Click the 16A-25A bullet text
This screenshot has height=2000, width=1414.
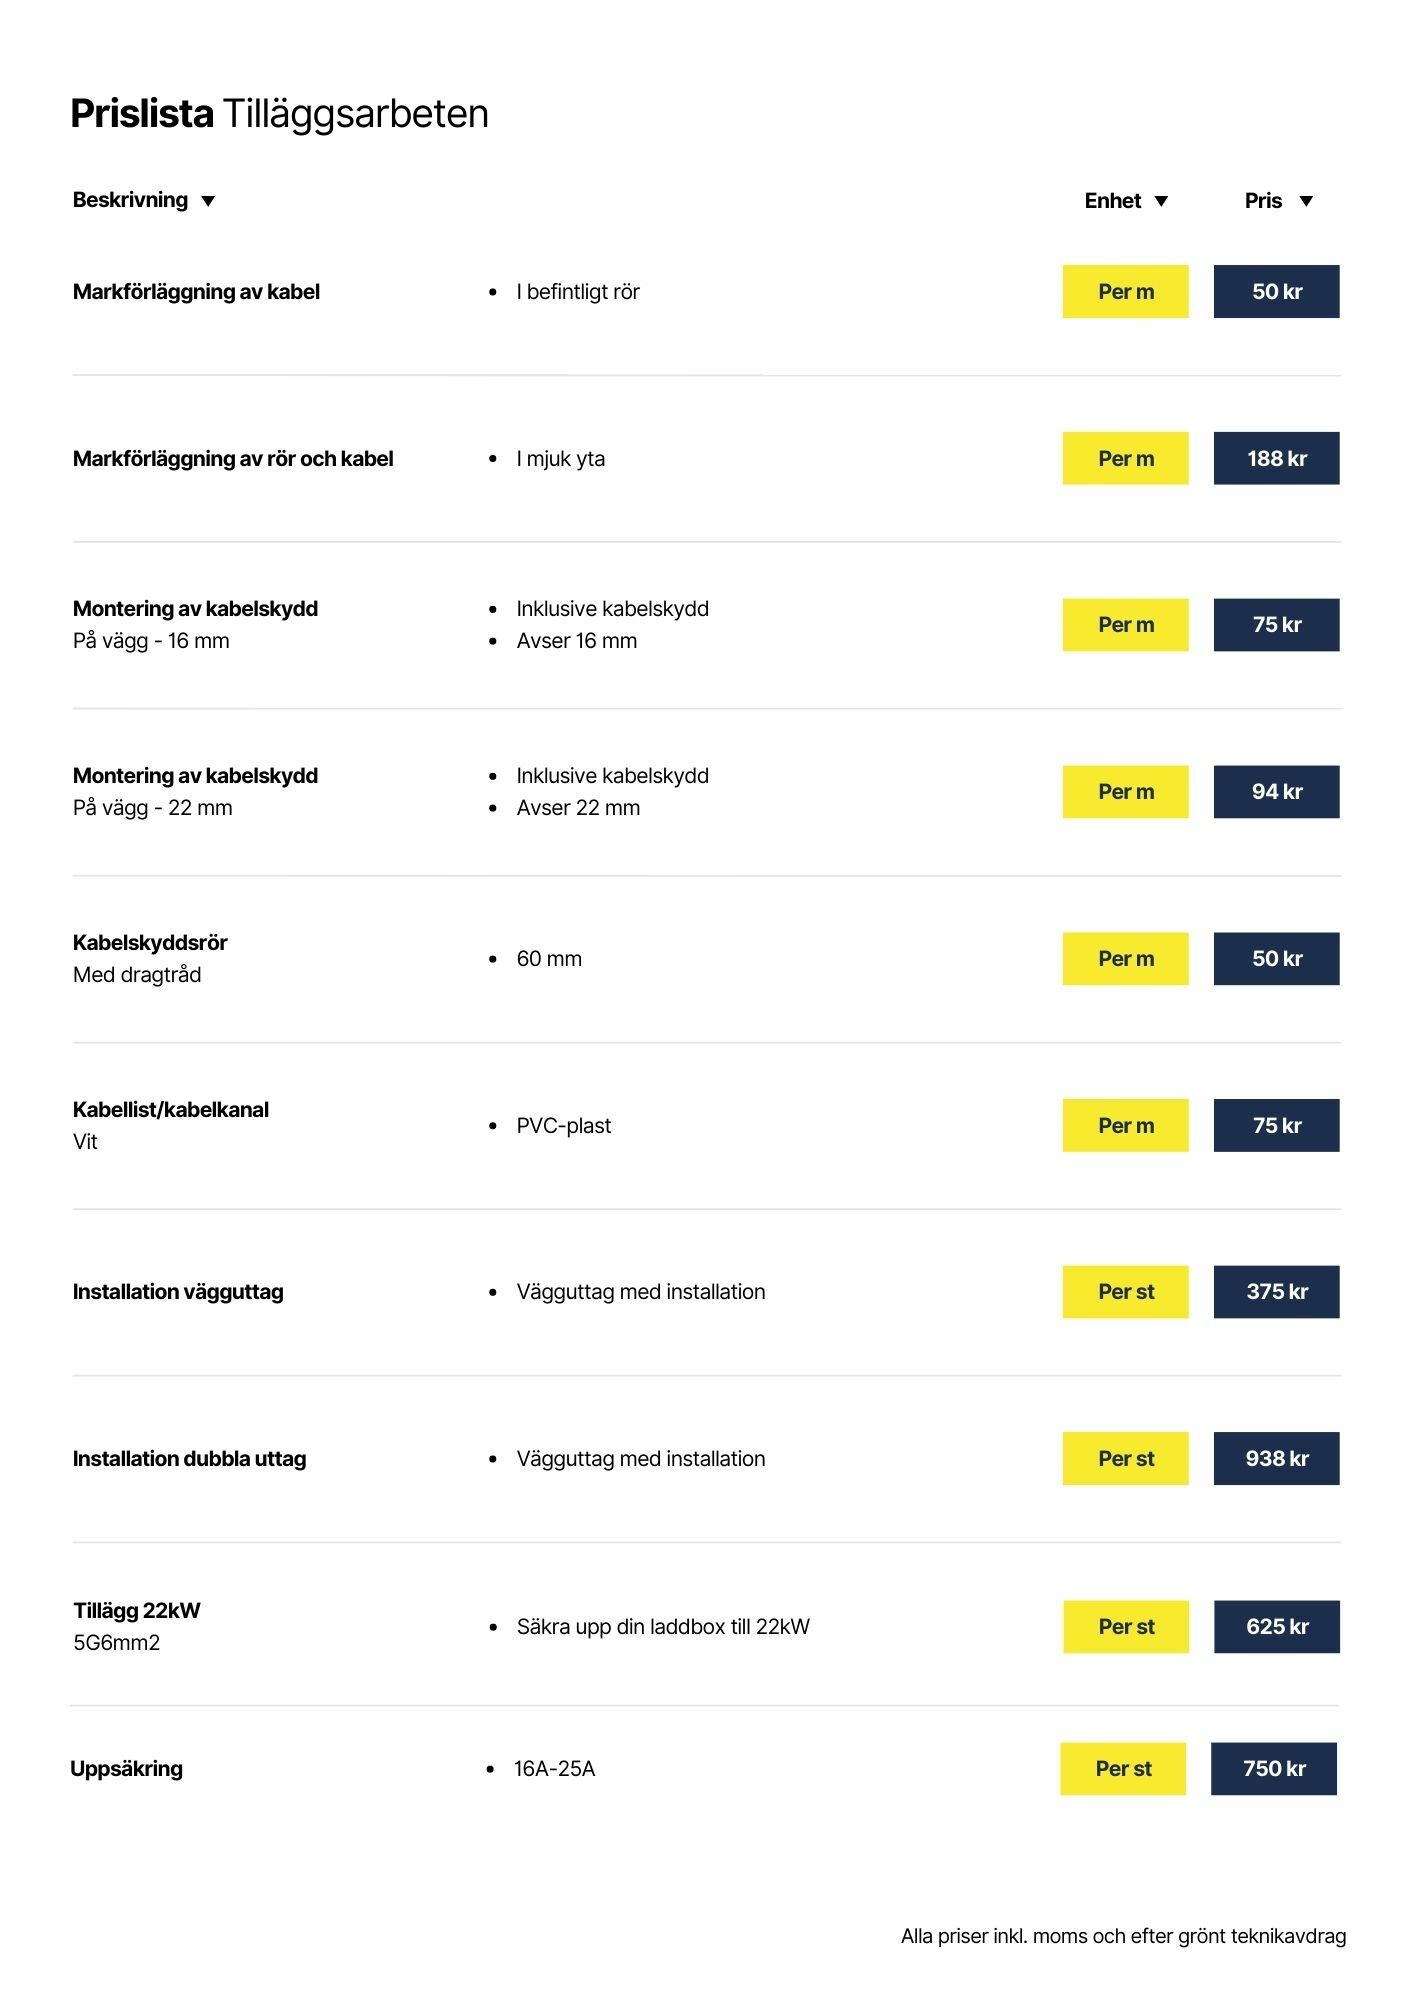point(554,1769)
